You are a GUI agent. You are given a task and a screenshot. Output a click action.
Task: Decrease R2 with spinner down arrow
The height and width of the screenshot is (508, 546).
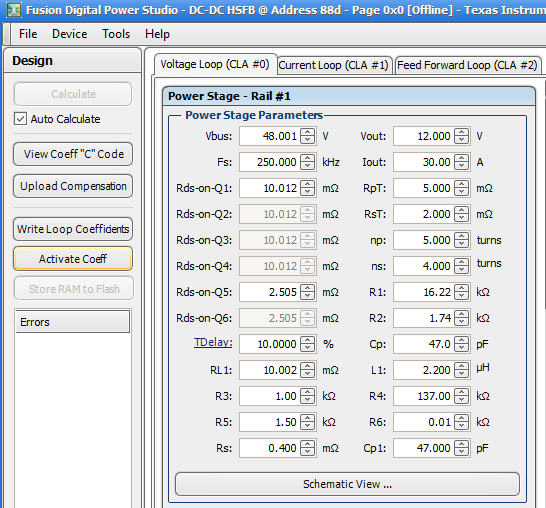point(461,322)
